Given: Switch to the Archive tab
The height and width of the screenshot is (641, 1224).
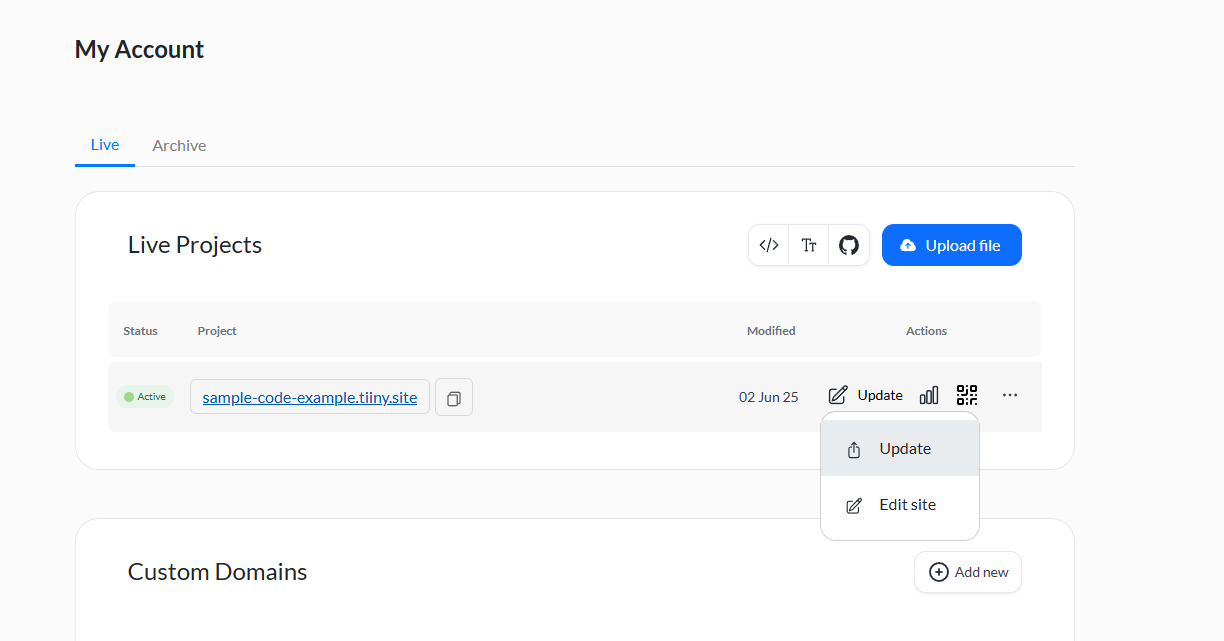Looking at the screenshot, I should pyautogui.click(x=179, y=146).
